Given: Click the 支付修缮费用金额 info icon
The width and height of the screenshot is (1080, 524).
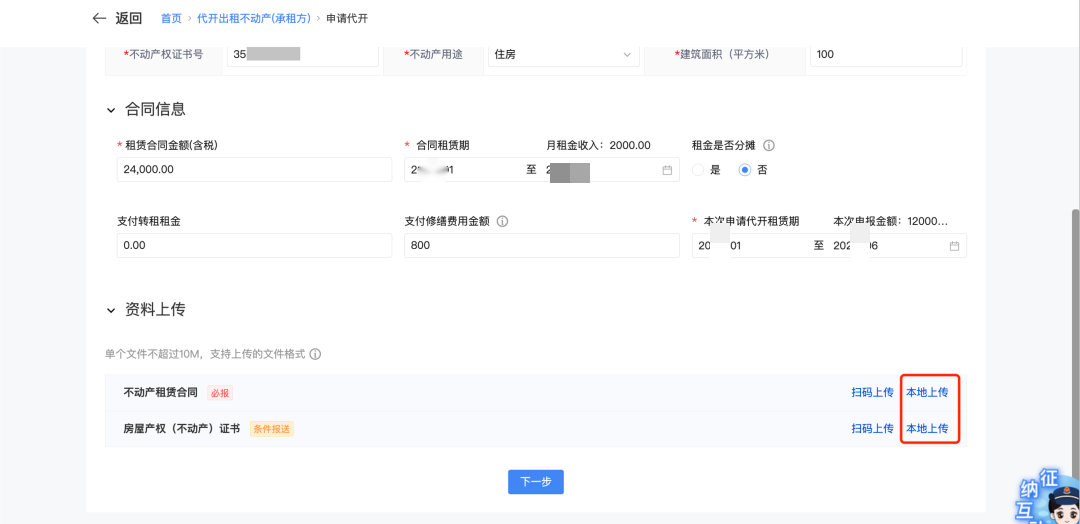Looking at the screenshot, I should click(x=502, y=222).
